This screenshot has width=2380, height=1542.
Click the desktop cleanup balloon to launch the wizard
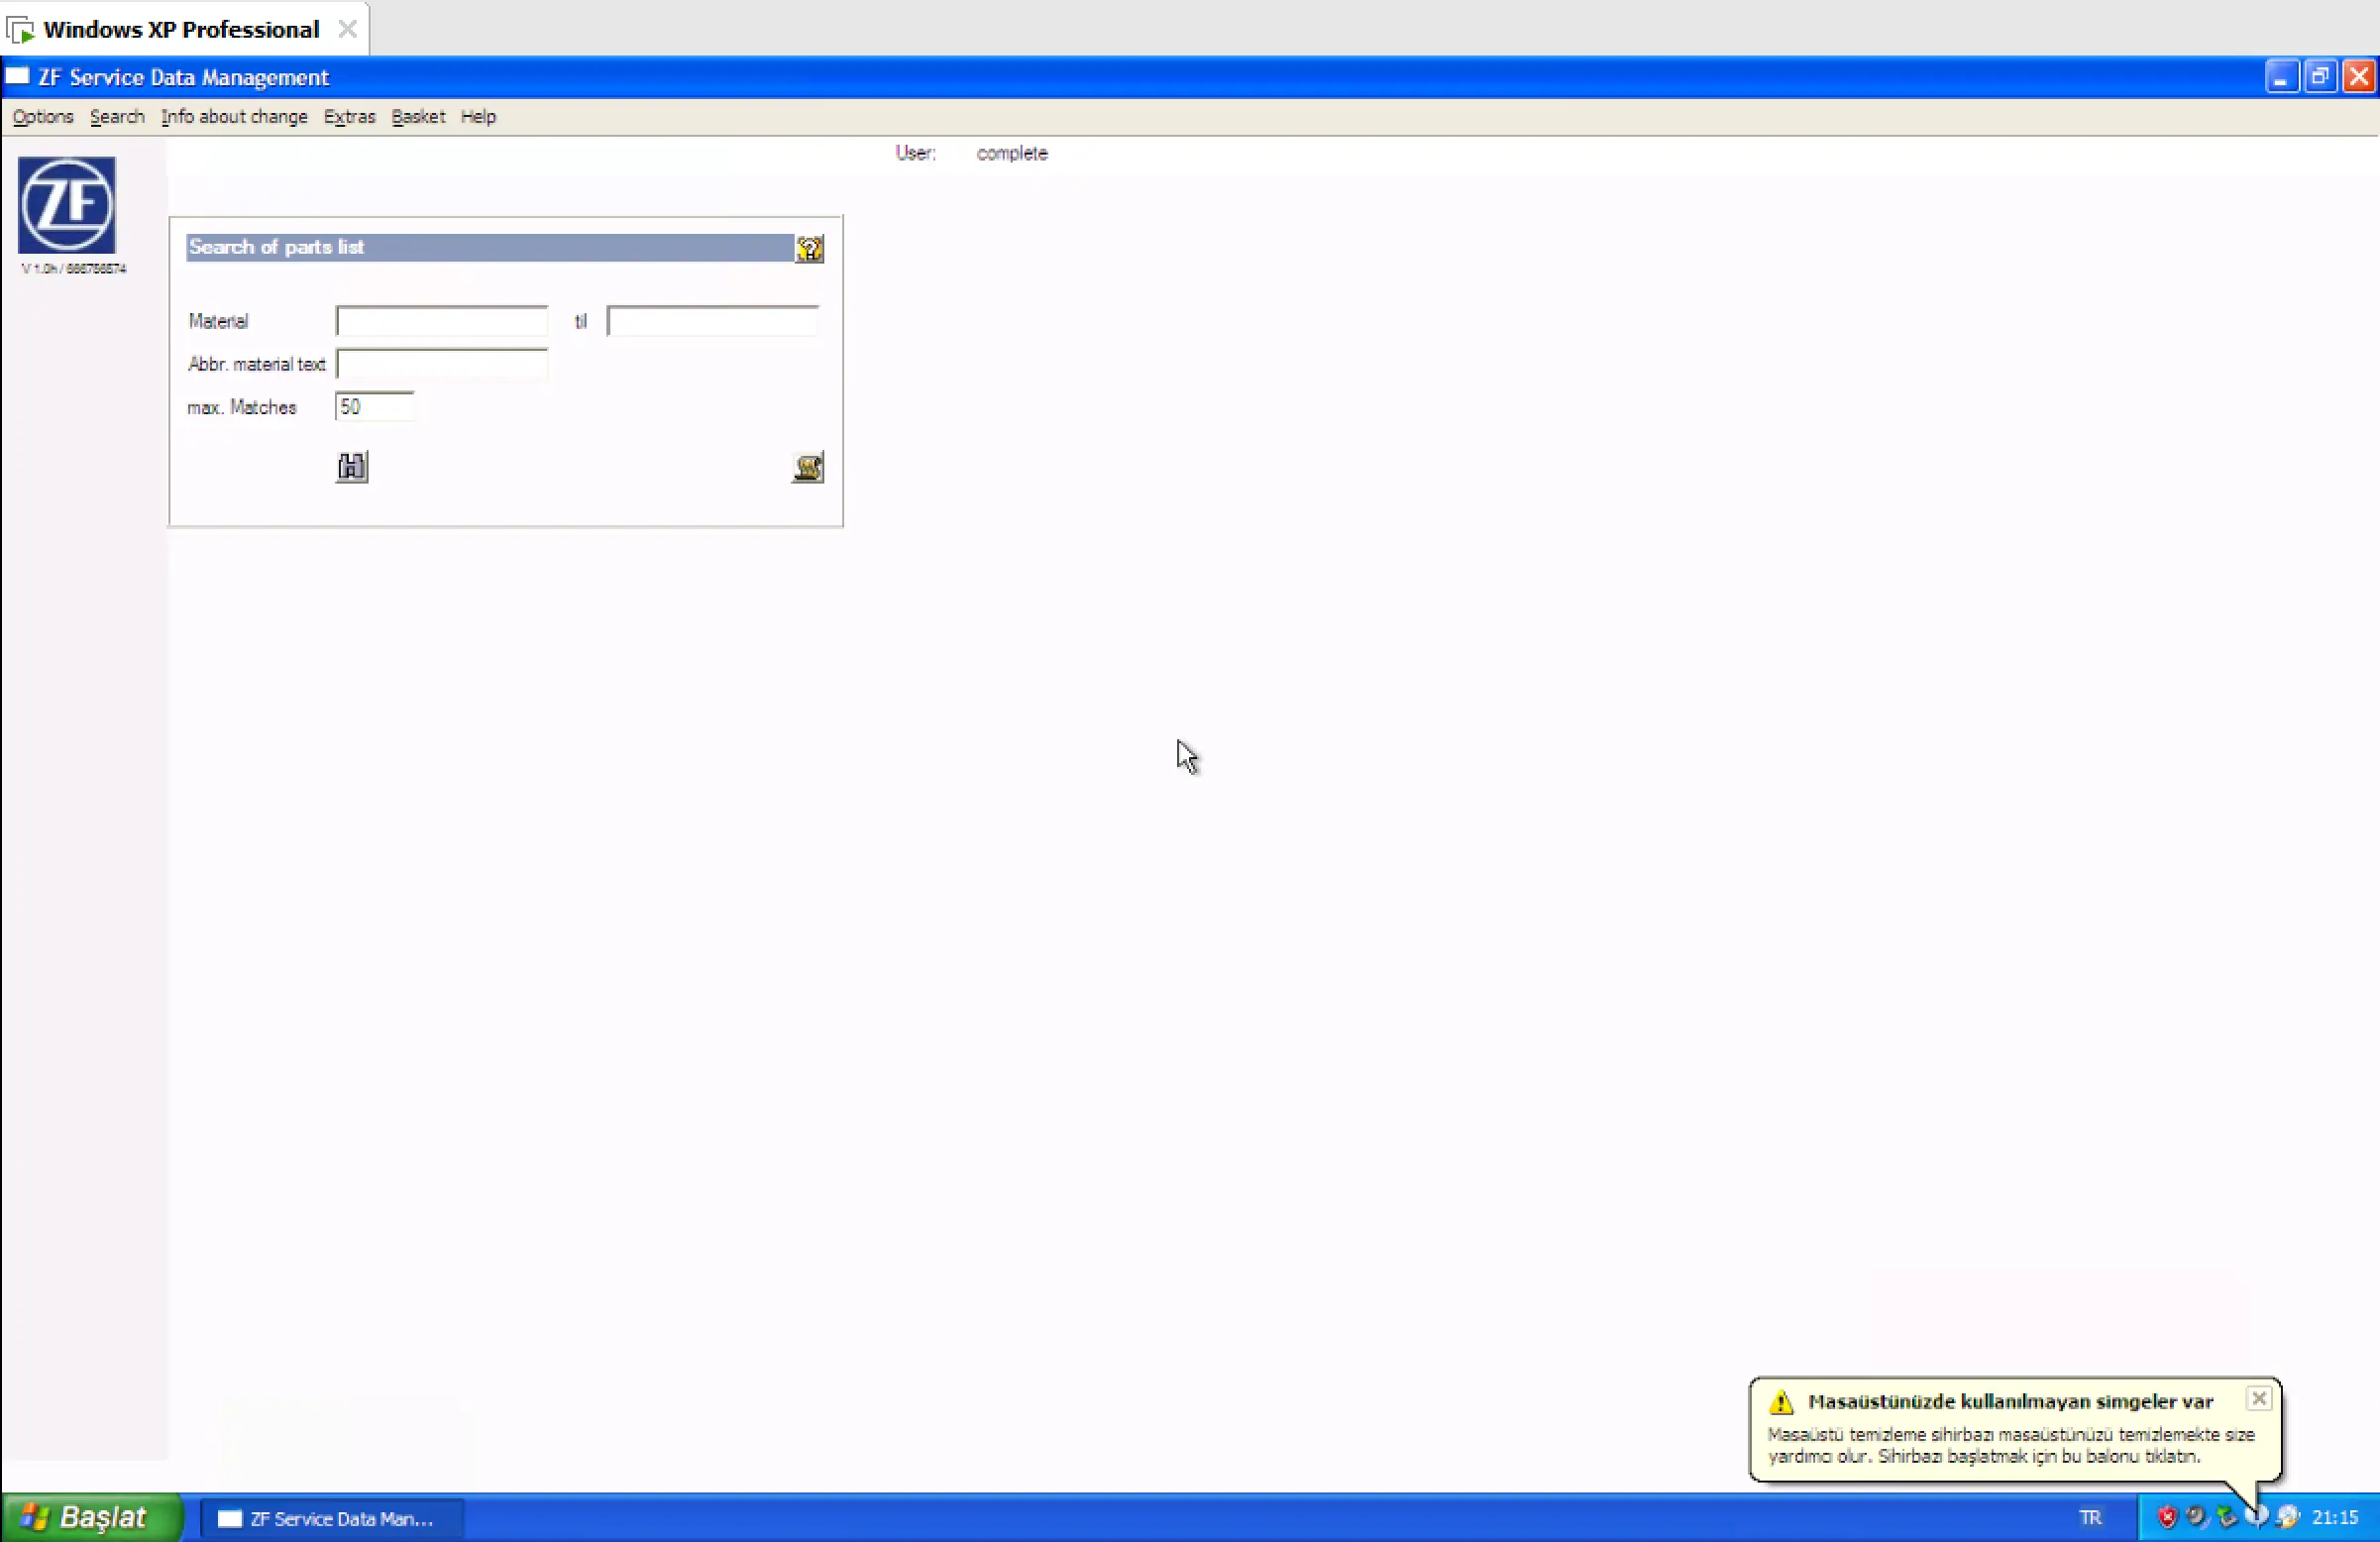coord(2000,1445)
